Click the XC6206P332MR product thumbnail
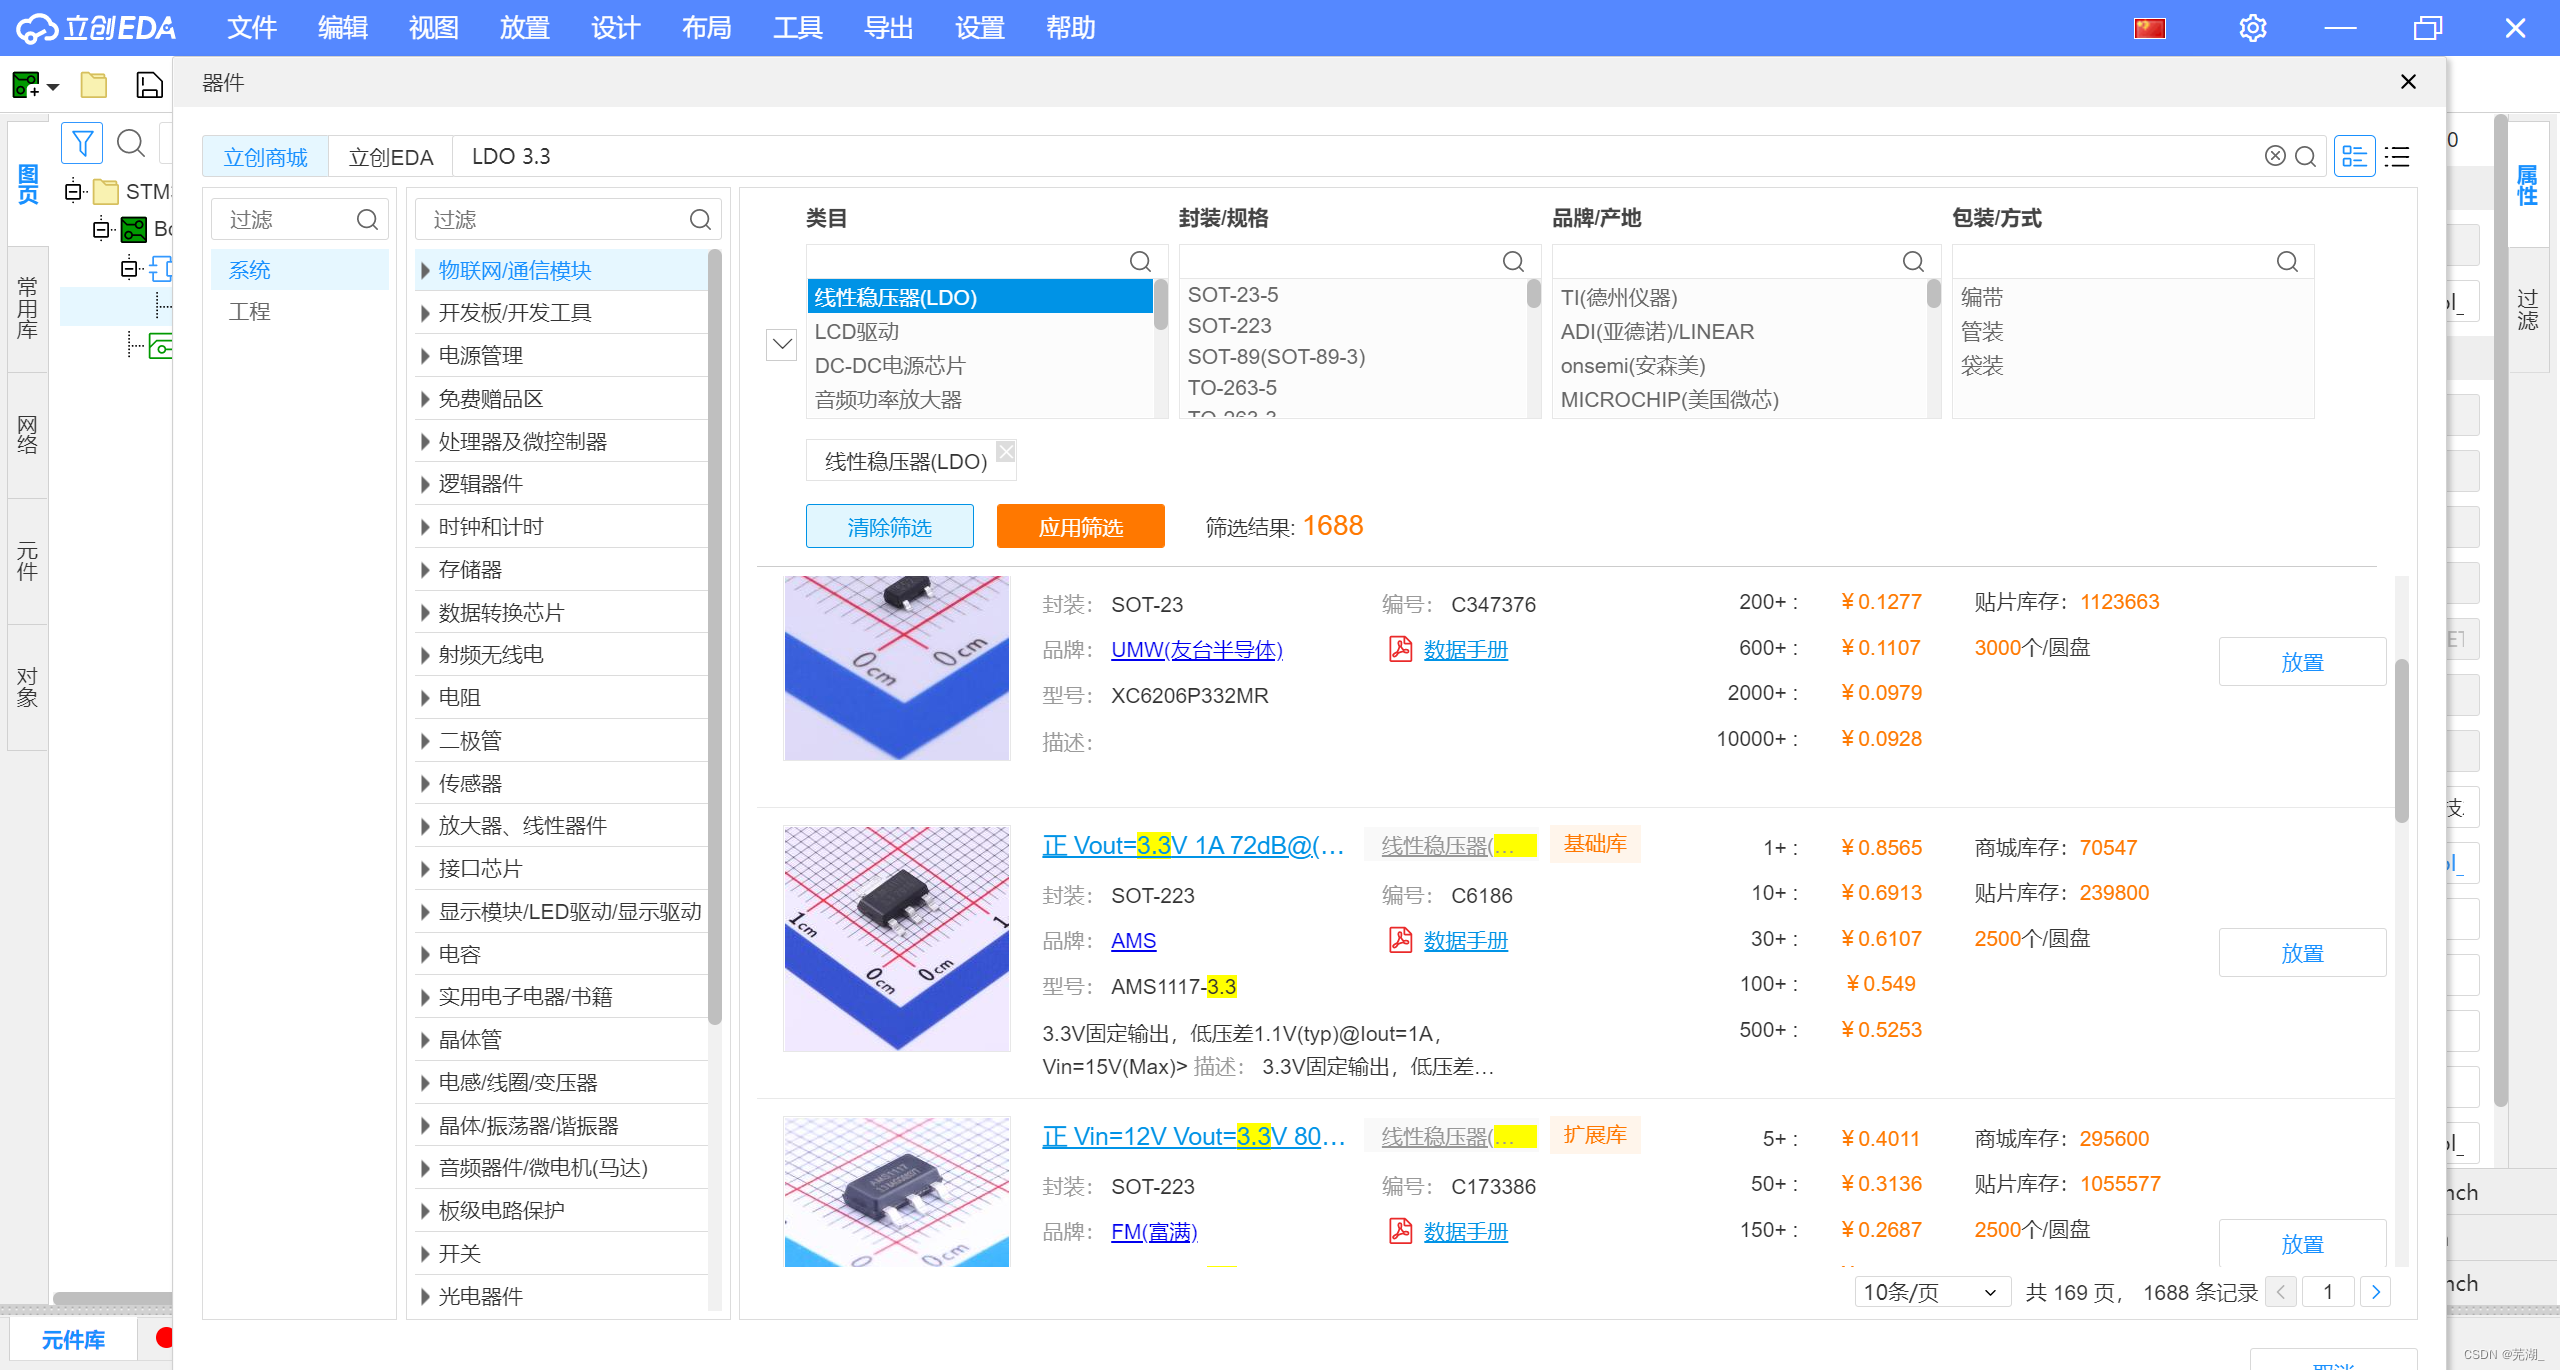2560x1370 pixels. 896,667
